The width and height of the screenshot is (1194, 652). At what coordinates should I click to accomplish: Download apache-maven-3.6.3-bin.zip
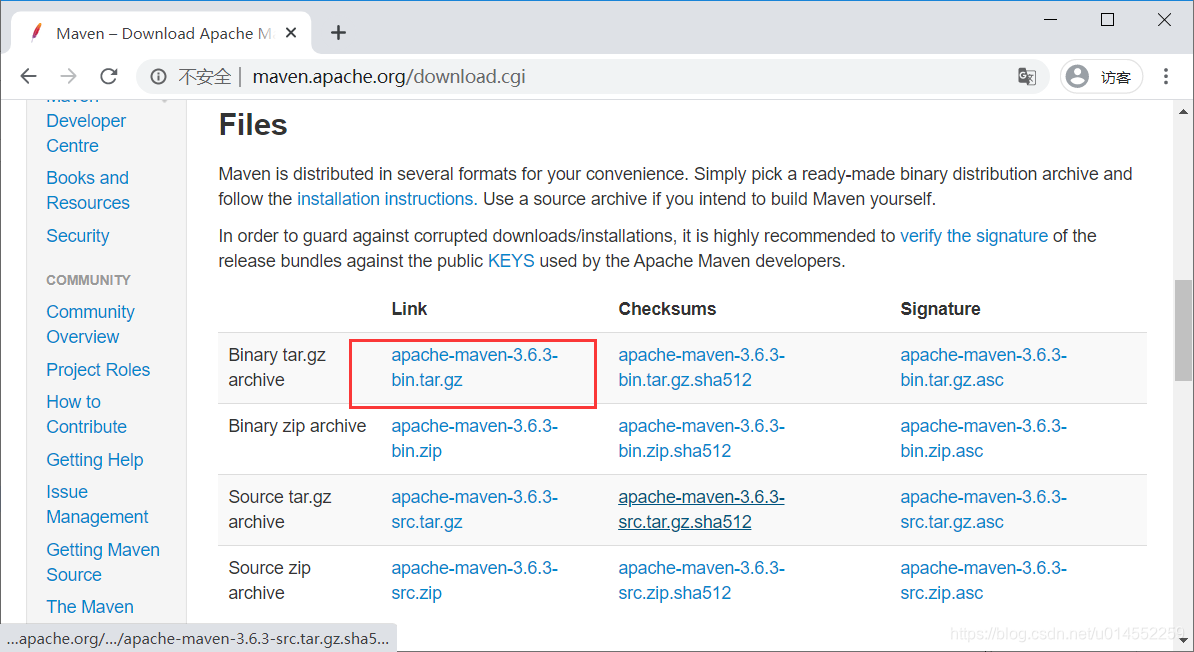point(474,439)
